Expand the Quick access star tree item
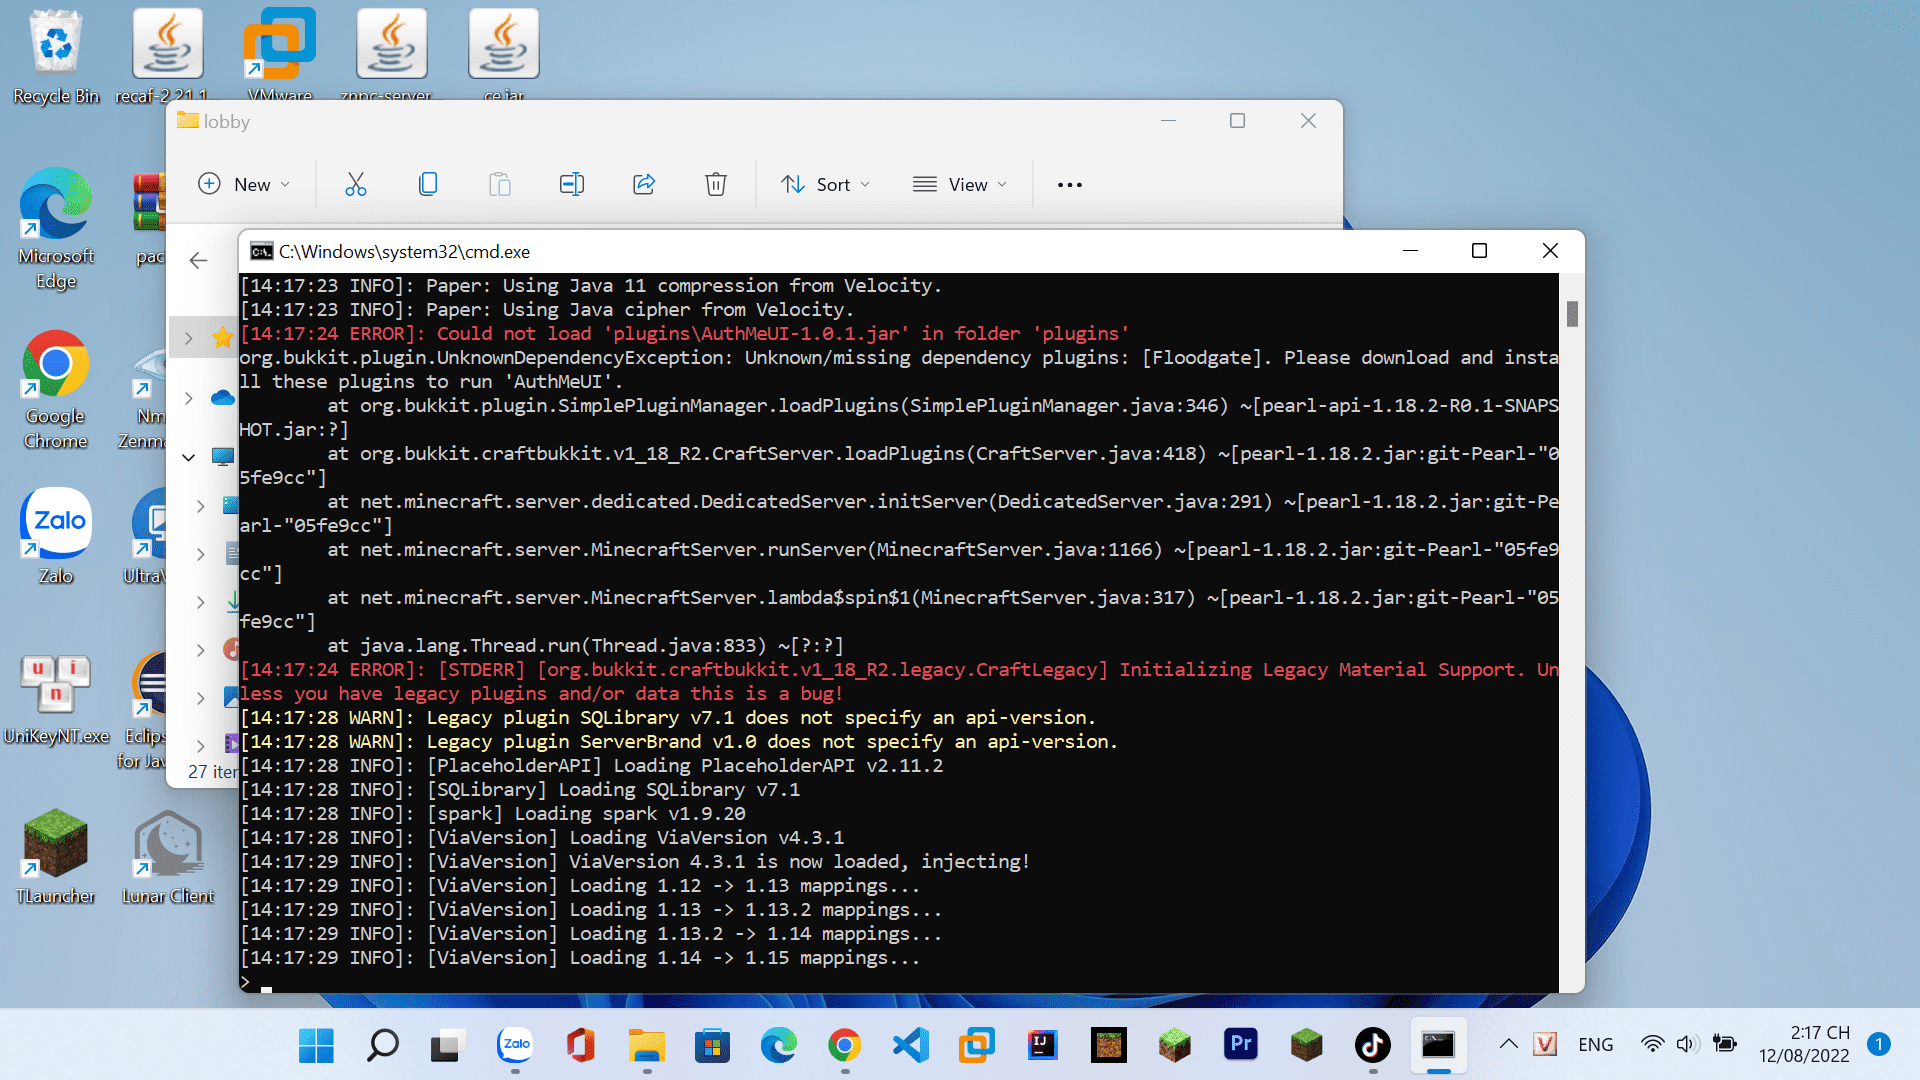 [188, 338]
